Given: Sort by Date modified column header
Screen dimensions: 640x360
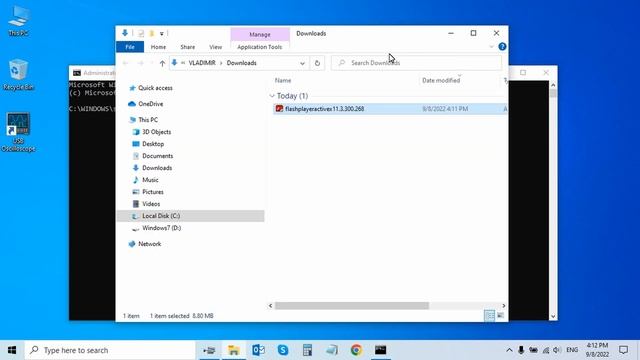Looking at the screenshot, I should (x=441, y=80).
